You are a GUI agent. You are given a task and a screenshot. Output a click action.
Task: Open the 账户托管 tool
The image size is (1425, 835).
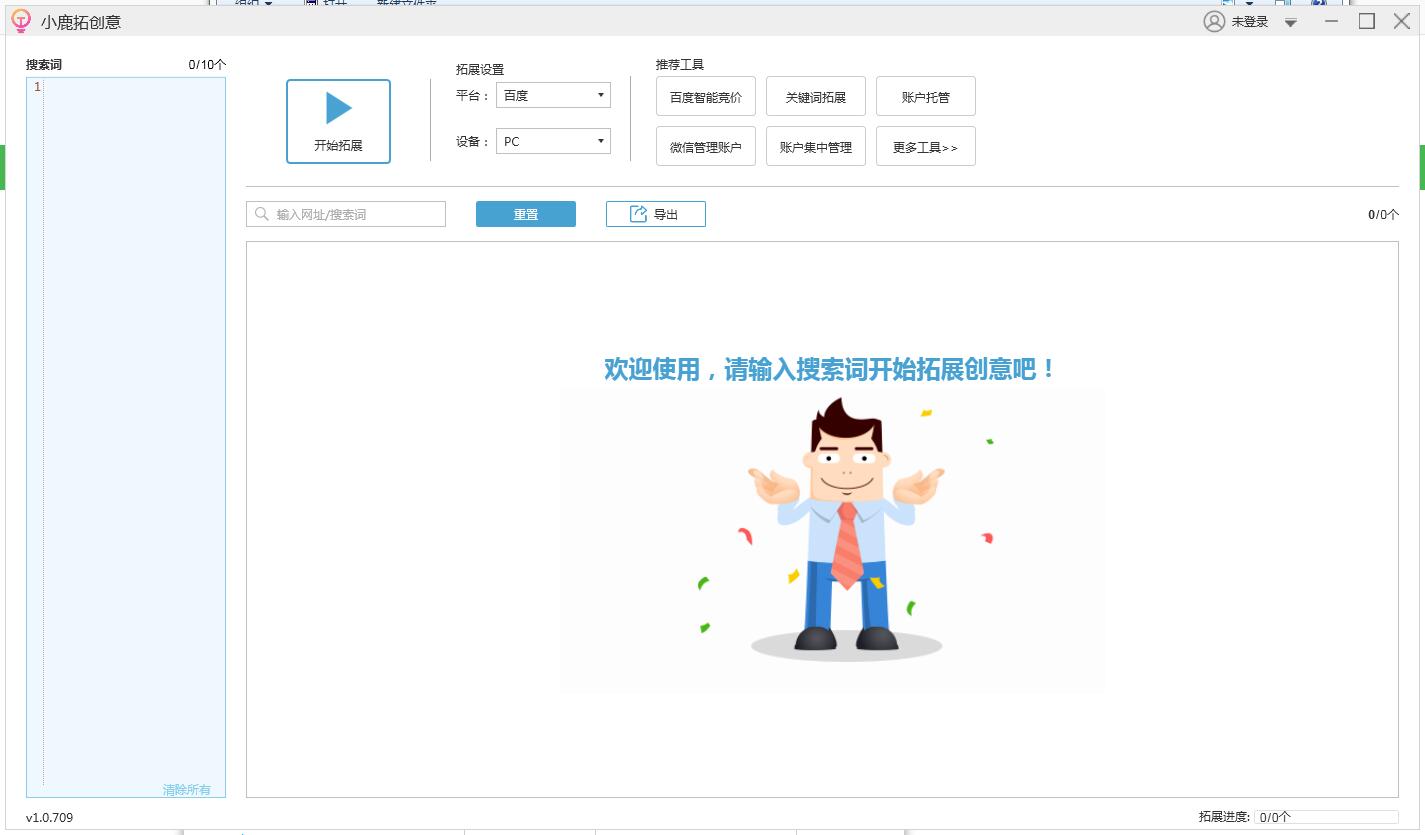pyautogui.click(x=925, y=96)
